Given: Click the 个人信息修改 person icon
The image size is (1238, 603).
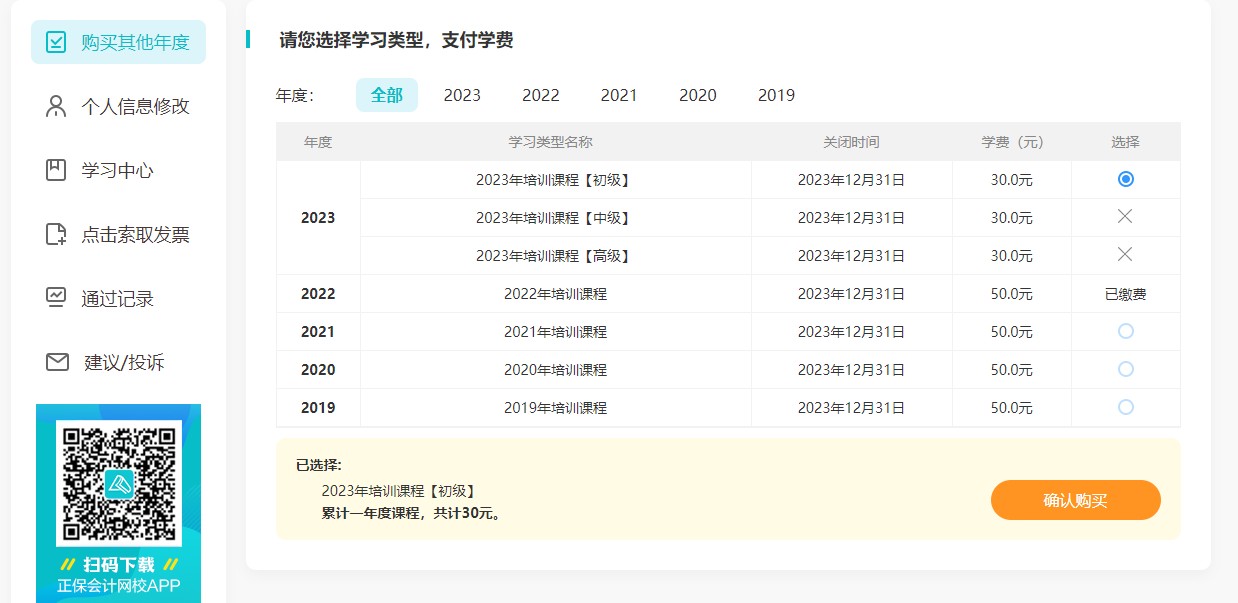Looking at the screenshot, I should click(x=57, y=106).
